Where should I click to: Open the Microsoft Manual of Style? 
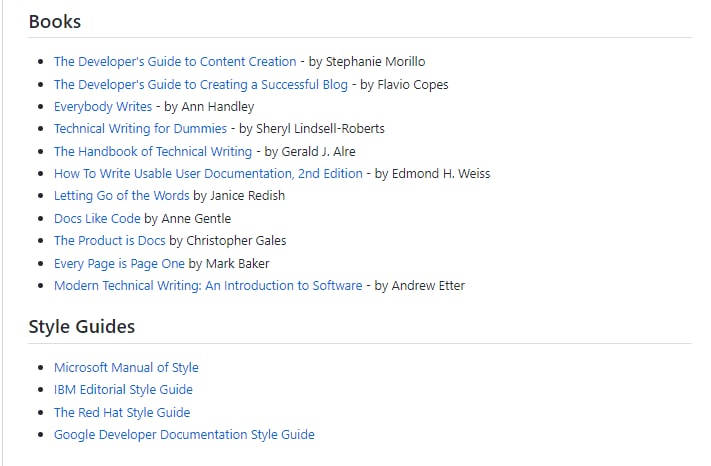coord(126,368)
